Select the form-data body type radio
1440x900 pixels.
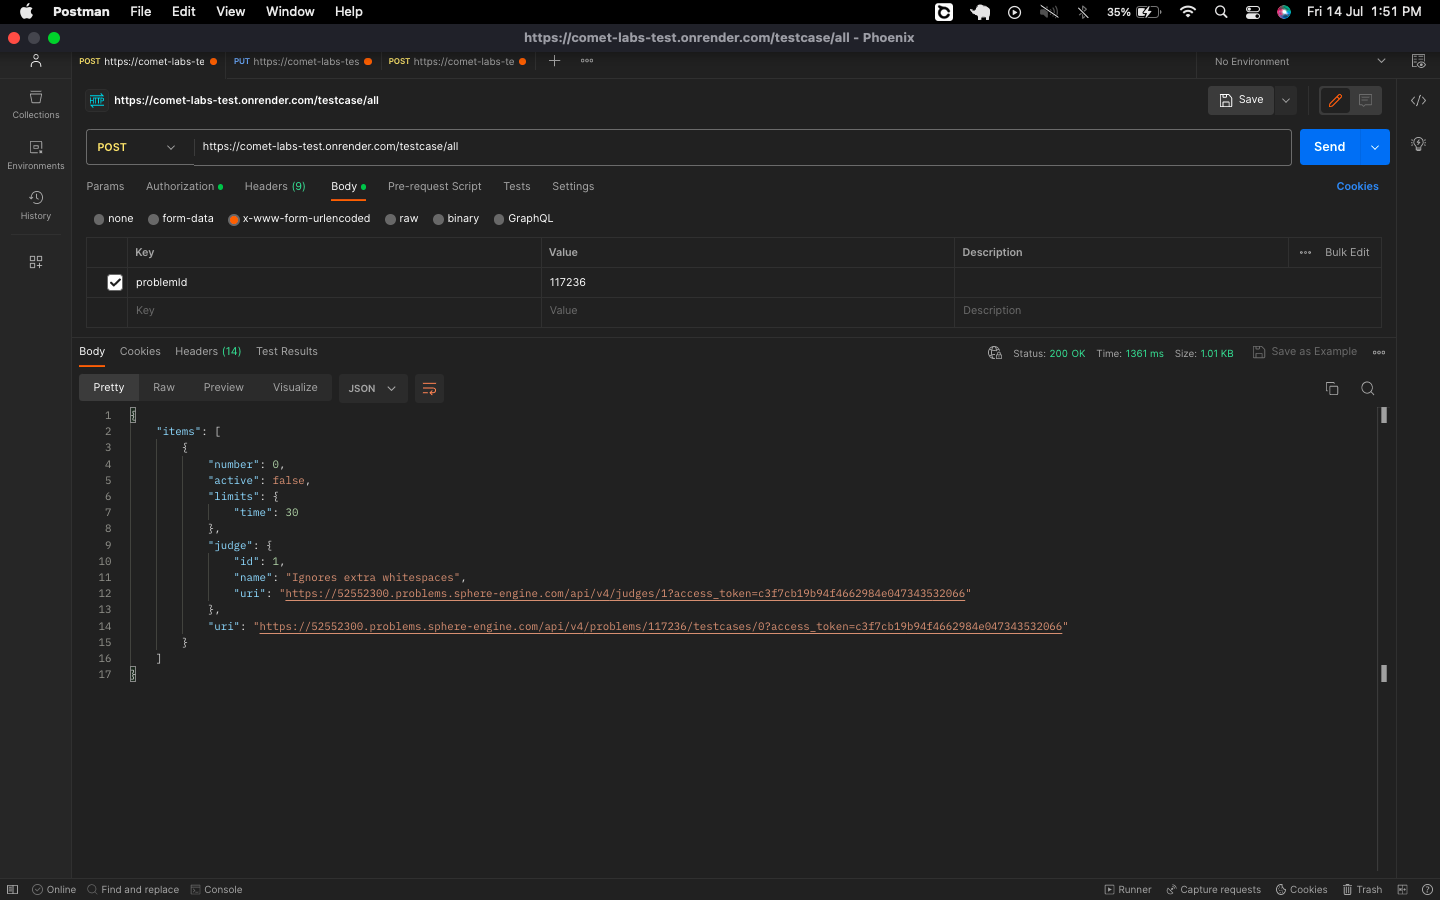(x=153, y=219)
